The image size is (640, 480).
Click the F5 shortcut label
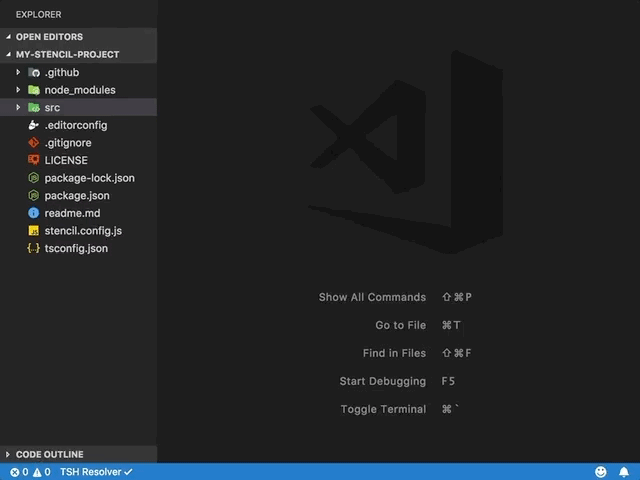tap(448, 381)
